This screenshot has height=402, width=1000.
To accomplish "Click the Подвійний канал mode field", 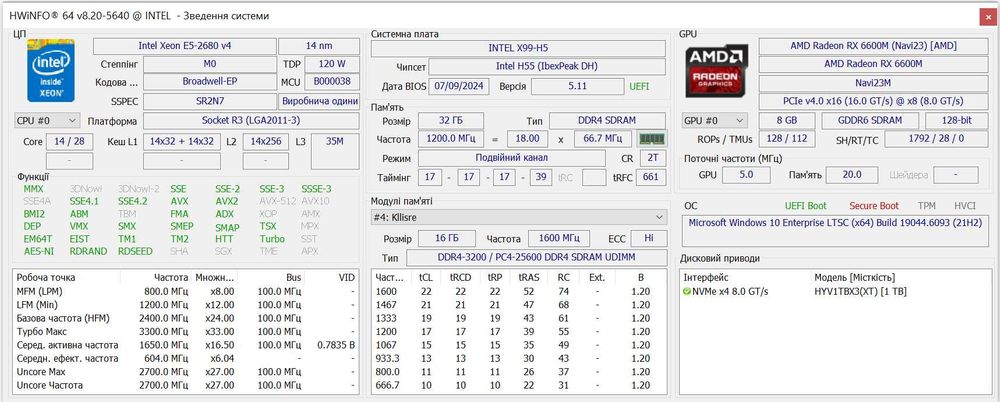I will coord(511,158).
